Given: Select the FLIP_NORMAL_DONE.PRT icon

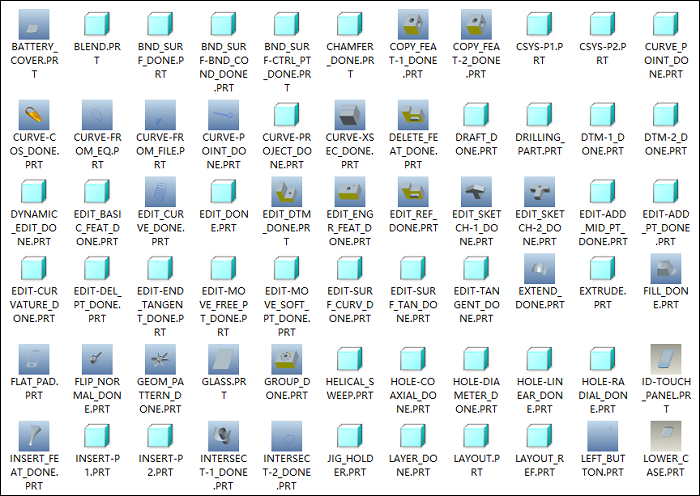Looking at the screenshot, I should pyautogui.click(x=97, y=359).
